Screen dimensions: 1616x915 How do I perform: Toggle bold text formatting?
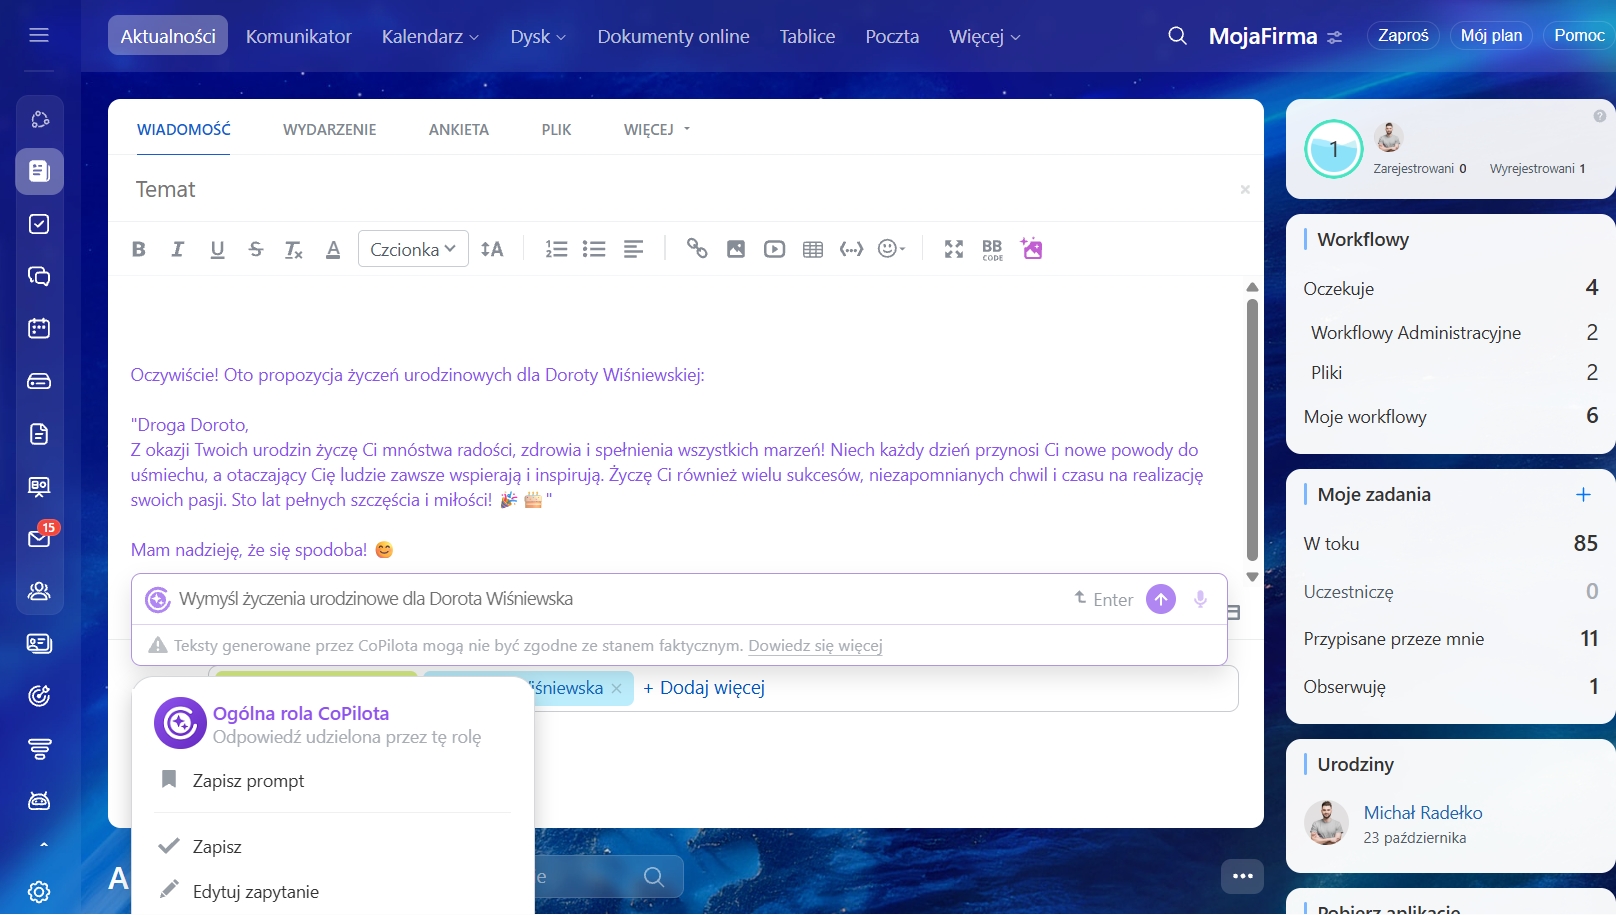click(x=139, y=250)
